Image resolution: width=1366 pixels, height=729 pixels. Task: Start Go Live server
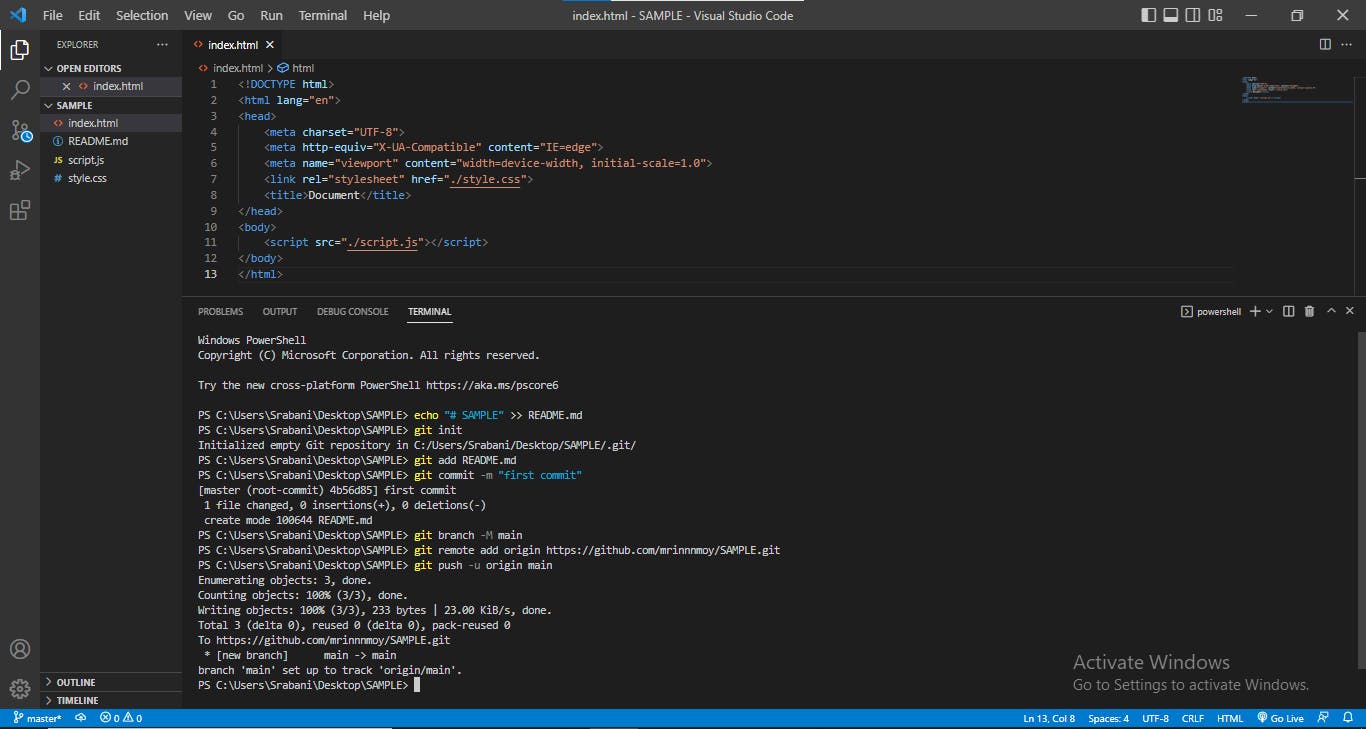(x=1281, y=718)
